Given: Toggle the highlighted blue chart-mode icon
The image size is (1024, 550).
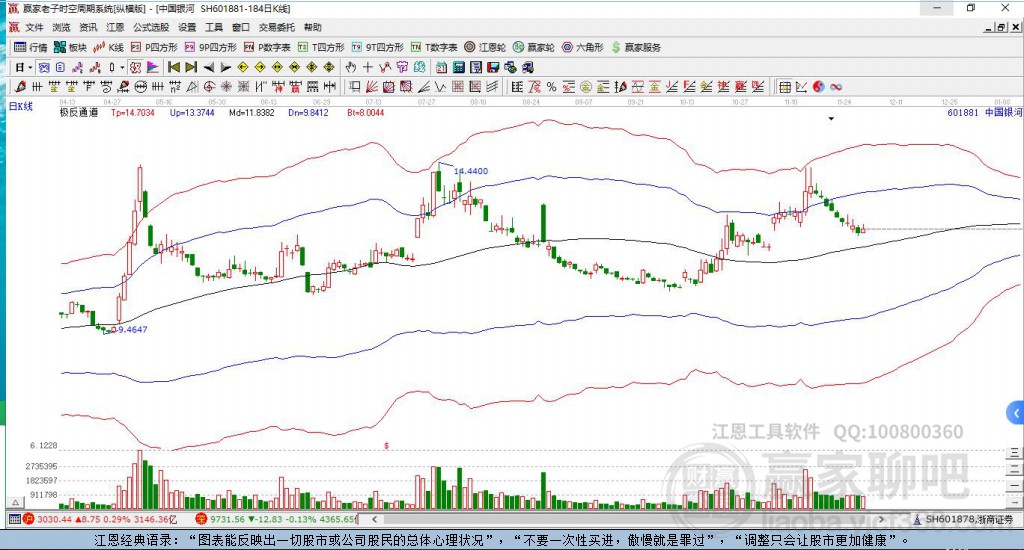Looking at the screenshot, I should click(x=43, y=67).
